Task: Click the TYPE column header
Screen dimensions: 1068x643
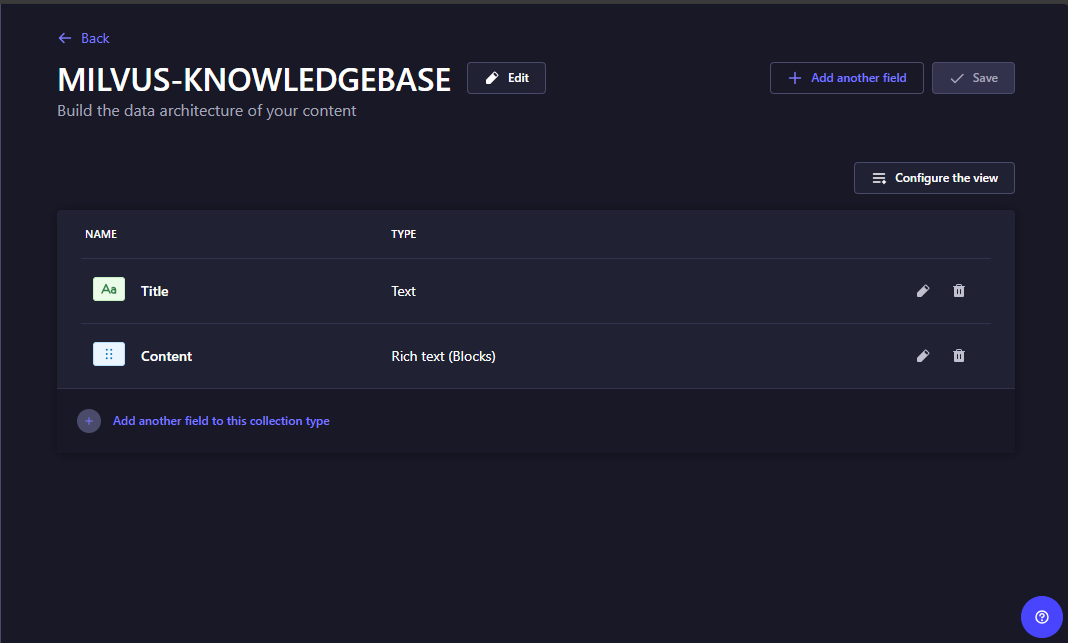Action: [403, 234]
